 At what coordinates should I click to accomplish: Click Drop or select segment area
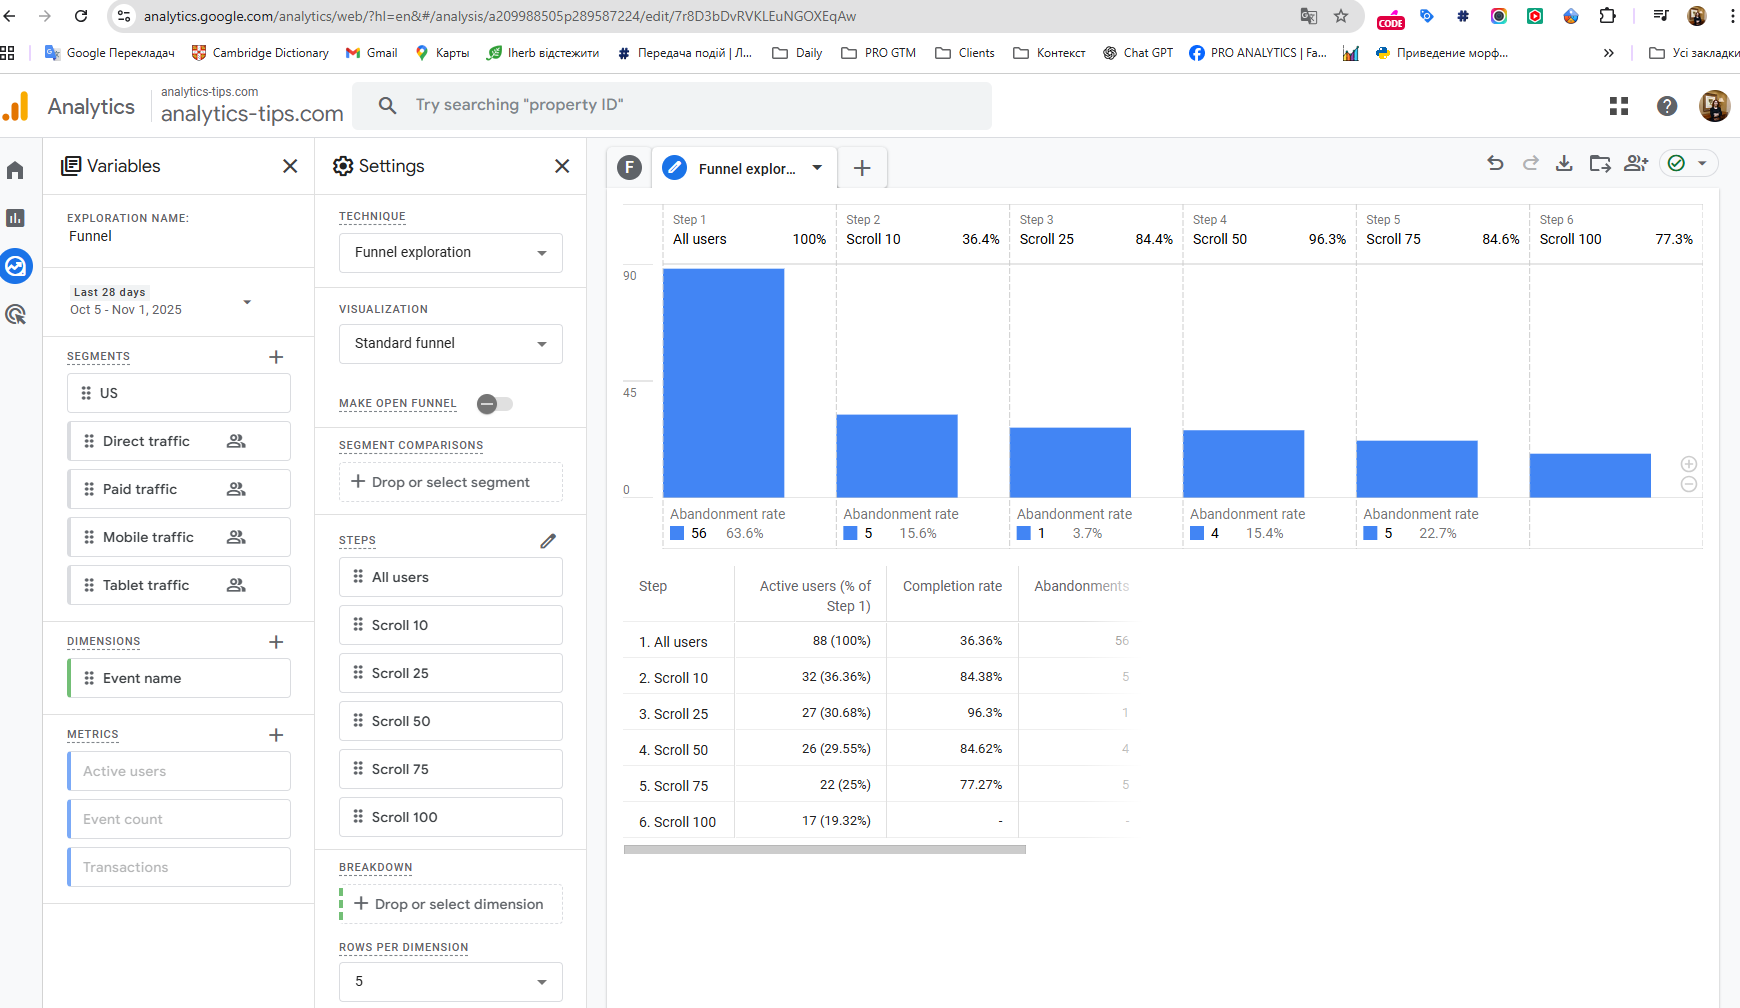pyautogui.click(x=451, y=482)
